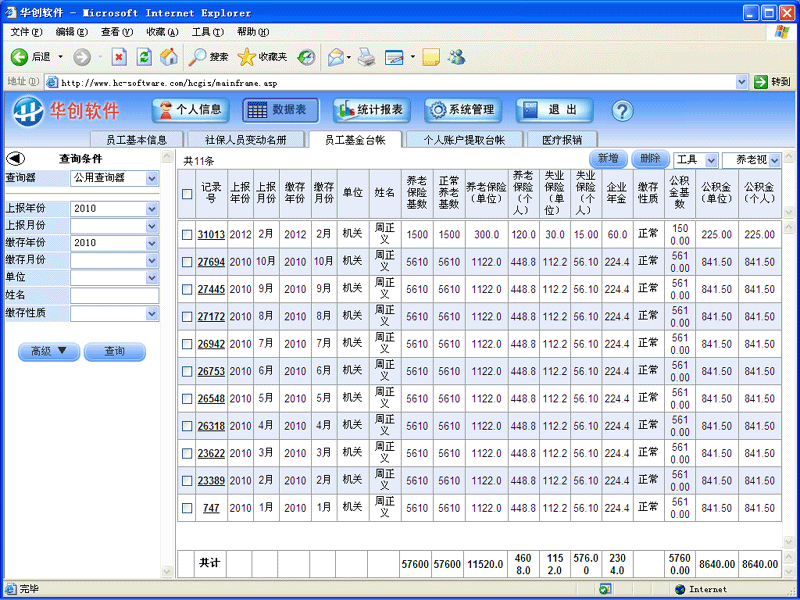Collapse query panel with left arrow icon
Image resolution: width=800 pixels, height=600 pixels.
tap(15, 158)
